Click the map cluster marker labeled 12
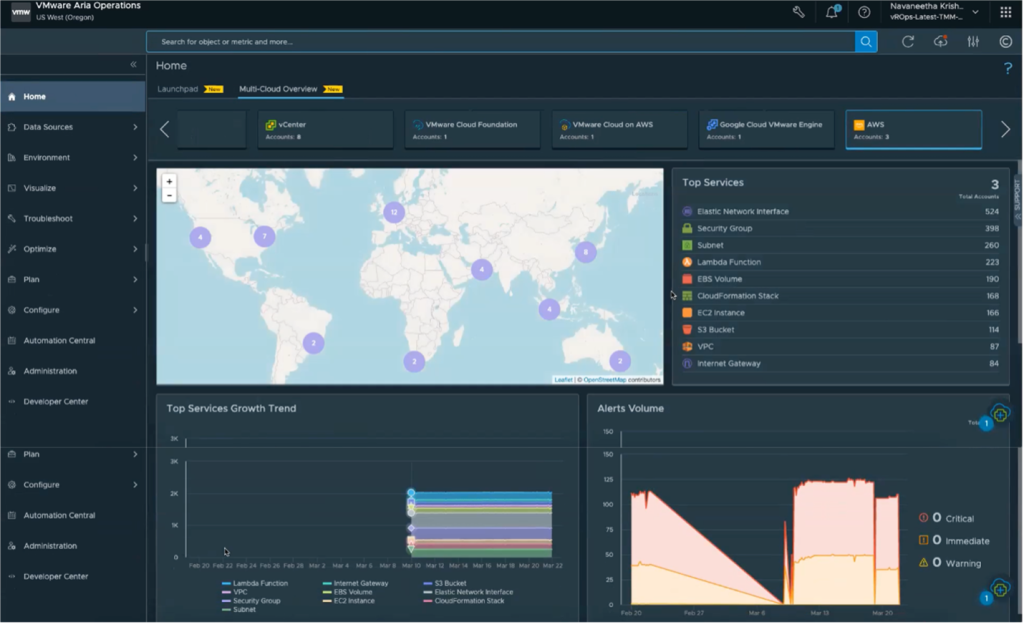 click(394, 212)
